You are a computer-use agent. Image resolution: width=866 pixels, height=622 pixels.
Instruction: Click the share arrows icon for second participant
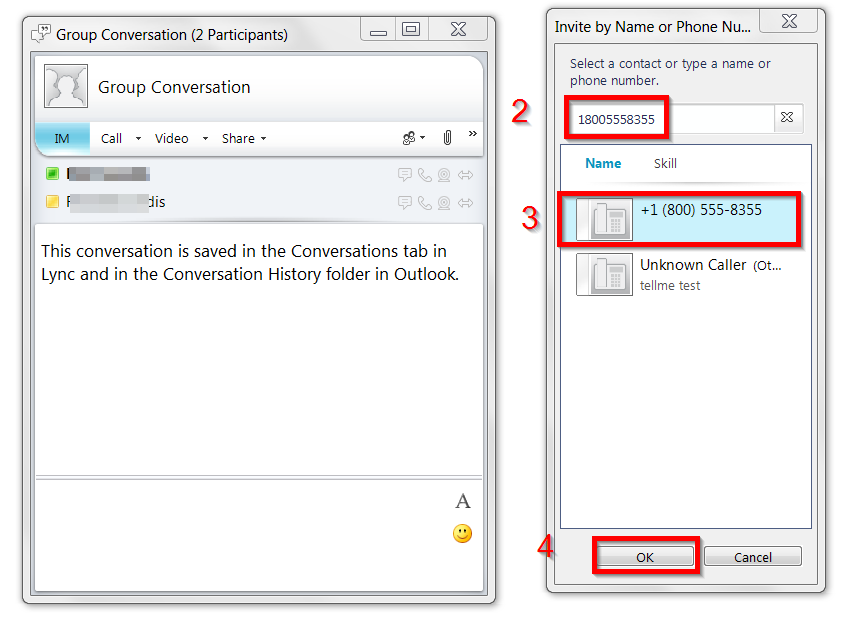point(466,203)
